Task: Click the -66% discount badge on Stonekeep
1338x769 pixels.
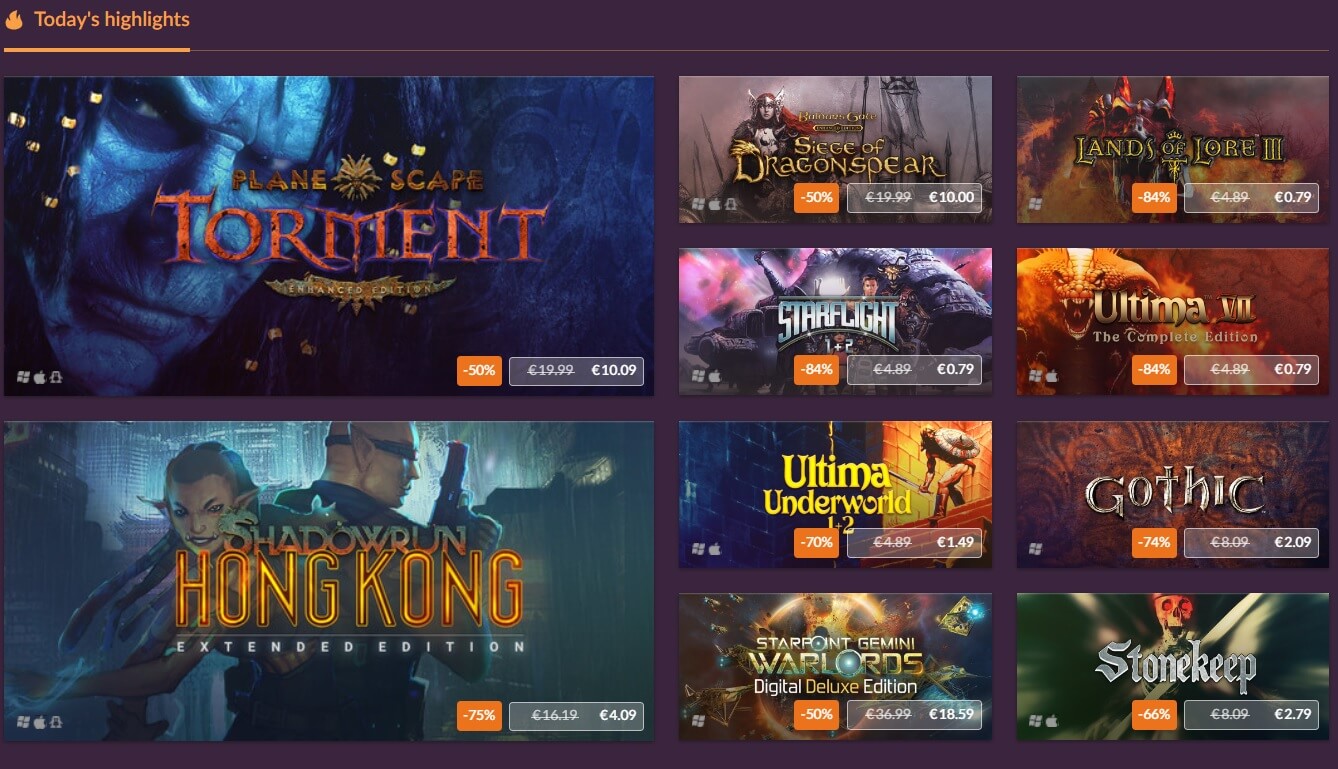Action: 1154,715
